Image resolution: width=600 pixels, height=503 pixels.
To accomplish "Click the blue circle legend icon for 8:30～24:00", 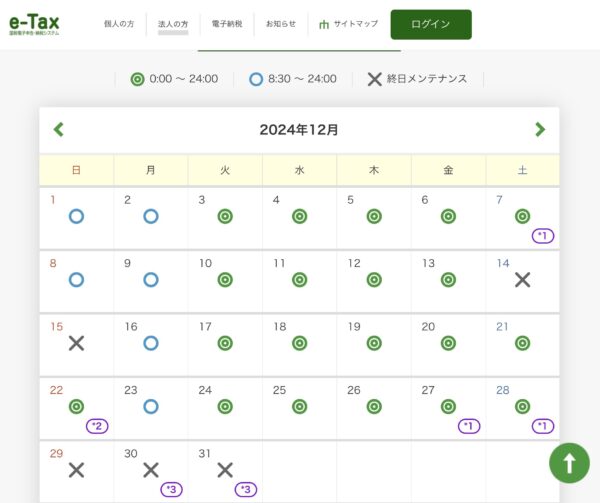I will [x=256, y=79].
